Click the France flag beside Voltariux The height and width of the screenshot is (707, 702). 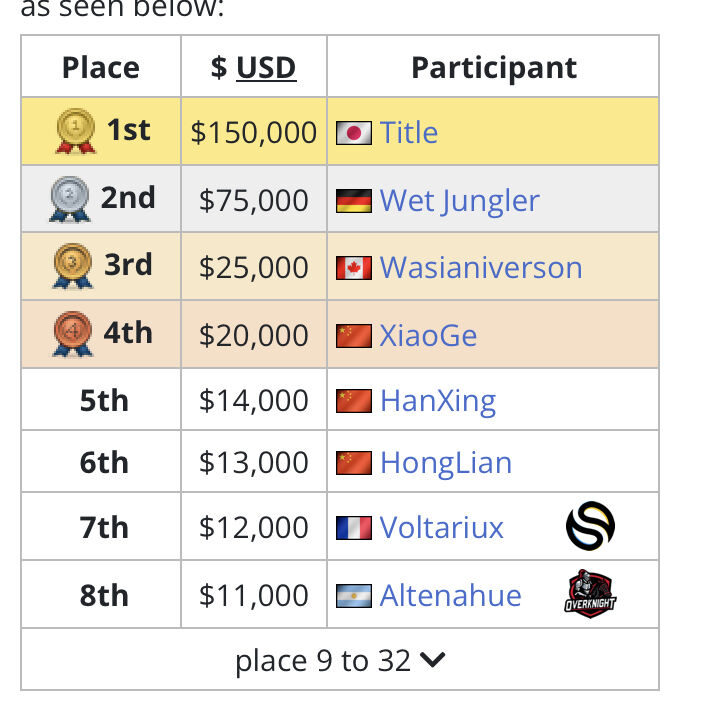(354, 528)
